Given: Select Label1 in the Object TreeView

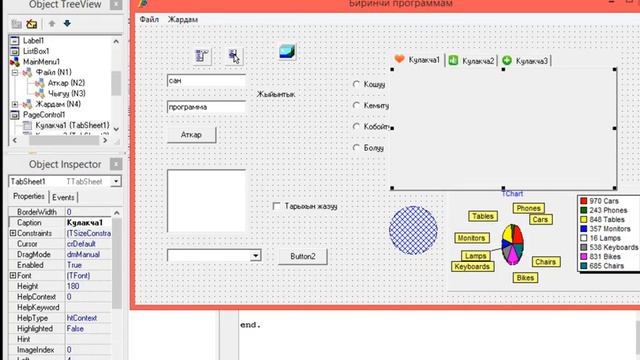Looking at the screenshot, I should 33,40.
